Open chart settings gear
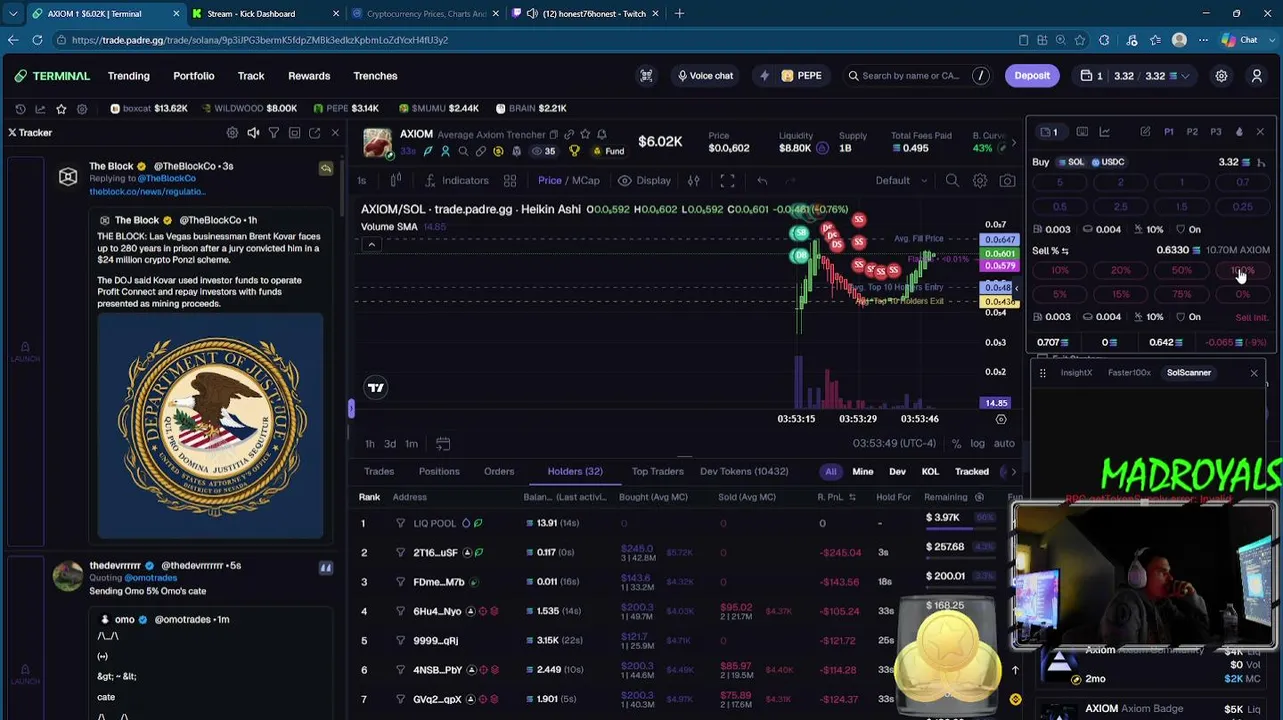 (x=980, y=181)
